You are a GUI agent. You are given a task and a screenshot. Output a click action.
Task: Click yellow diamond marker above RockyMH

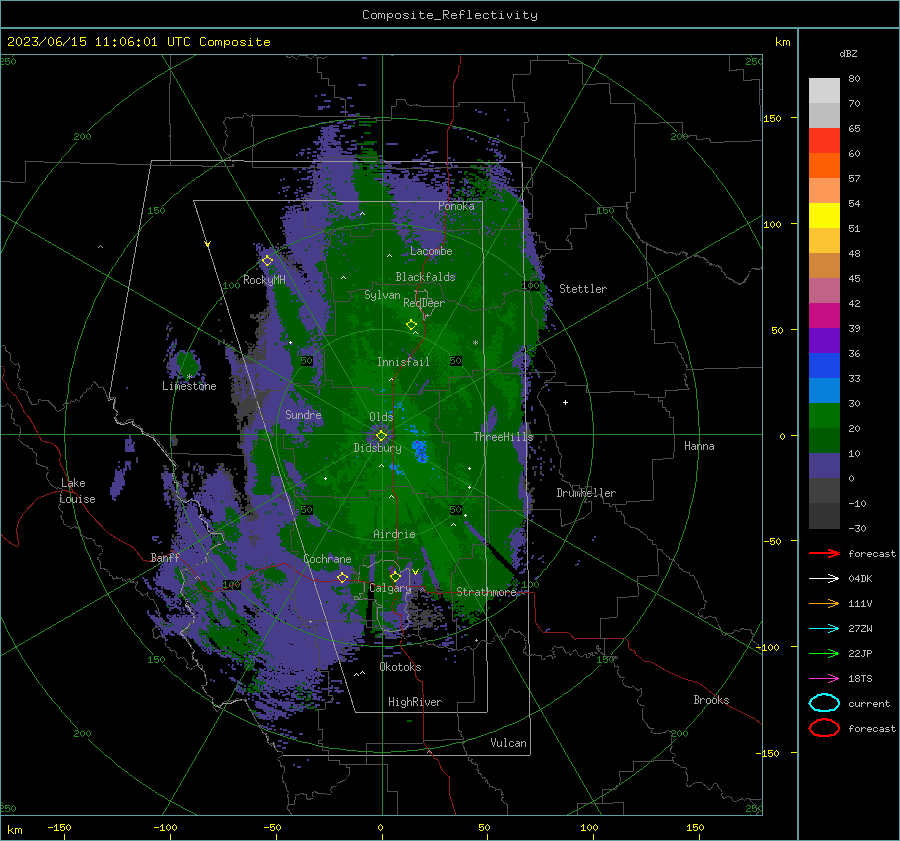point(267,261)
